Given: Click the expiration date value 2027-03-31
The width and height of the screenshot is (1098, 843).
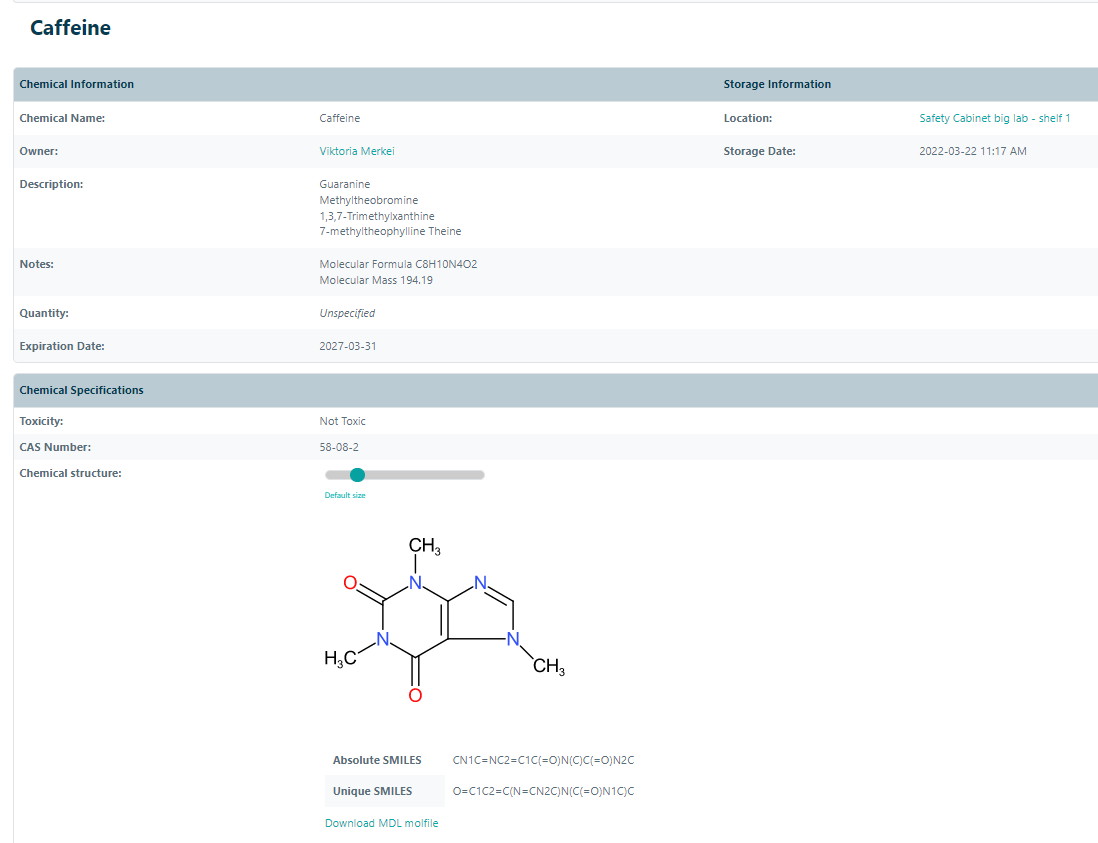Looking at the screenshot, I should pos(348,346).
